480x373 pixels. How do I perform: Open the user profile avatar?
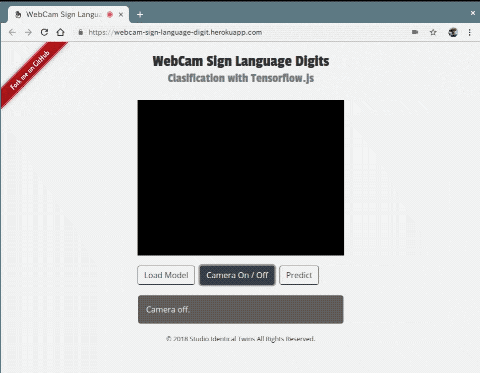click(x=453, y=32)
